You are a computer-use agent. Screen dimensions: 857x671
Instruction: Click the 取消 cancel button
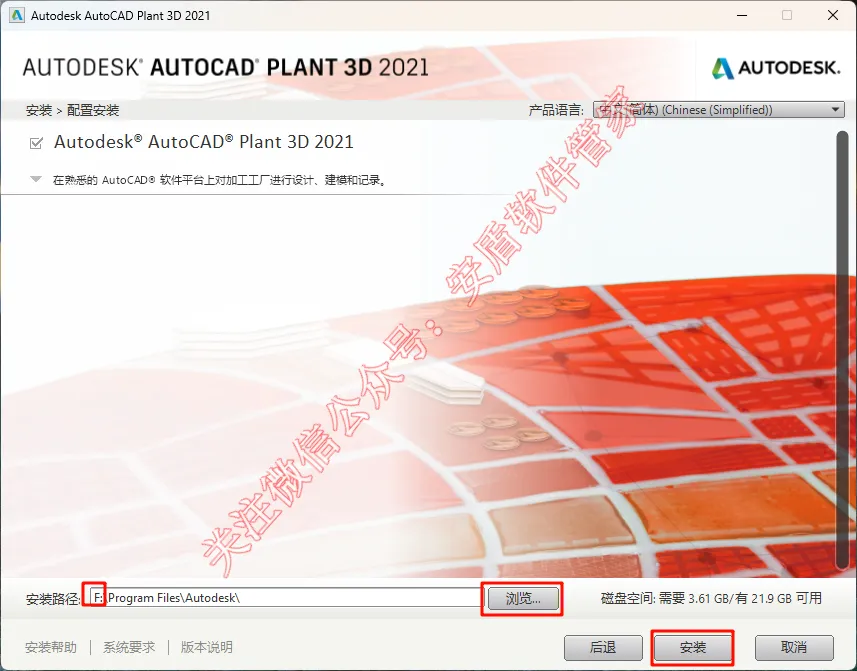point(794,648)
